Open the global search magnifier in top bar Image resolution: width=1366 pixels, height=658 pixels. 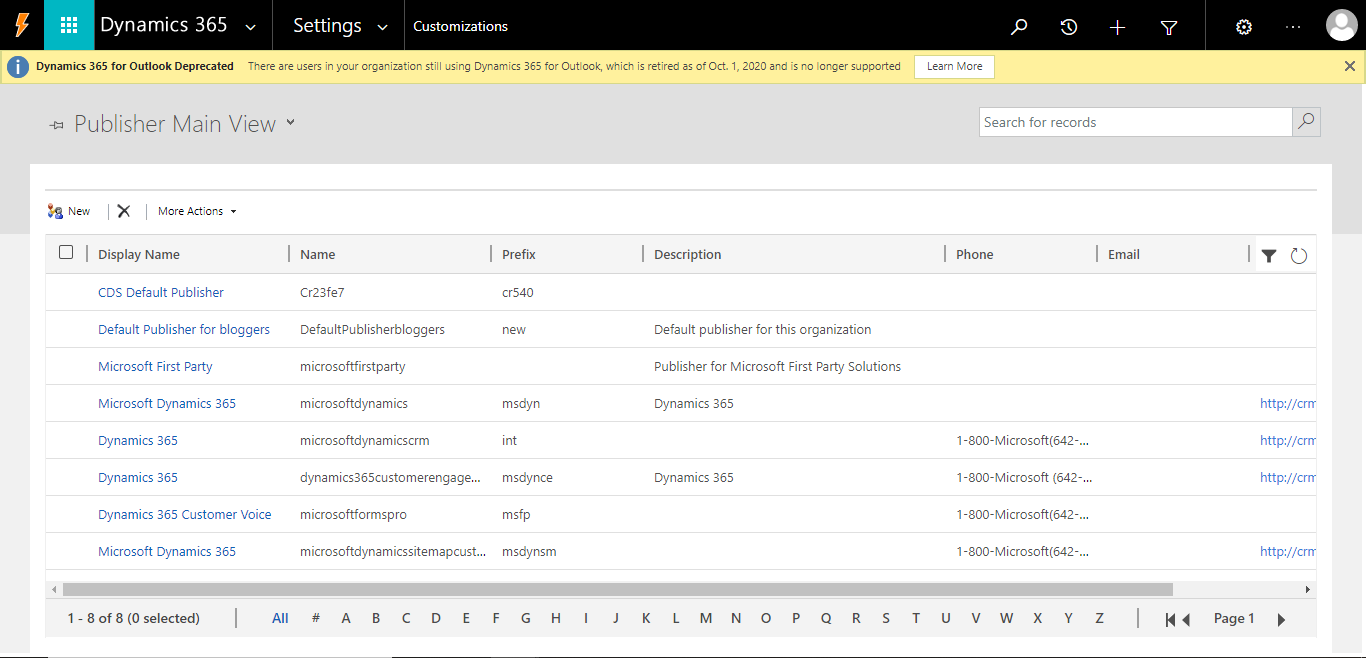click(1019, 27)
